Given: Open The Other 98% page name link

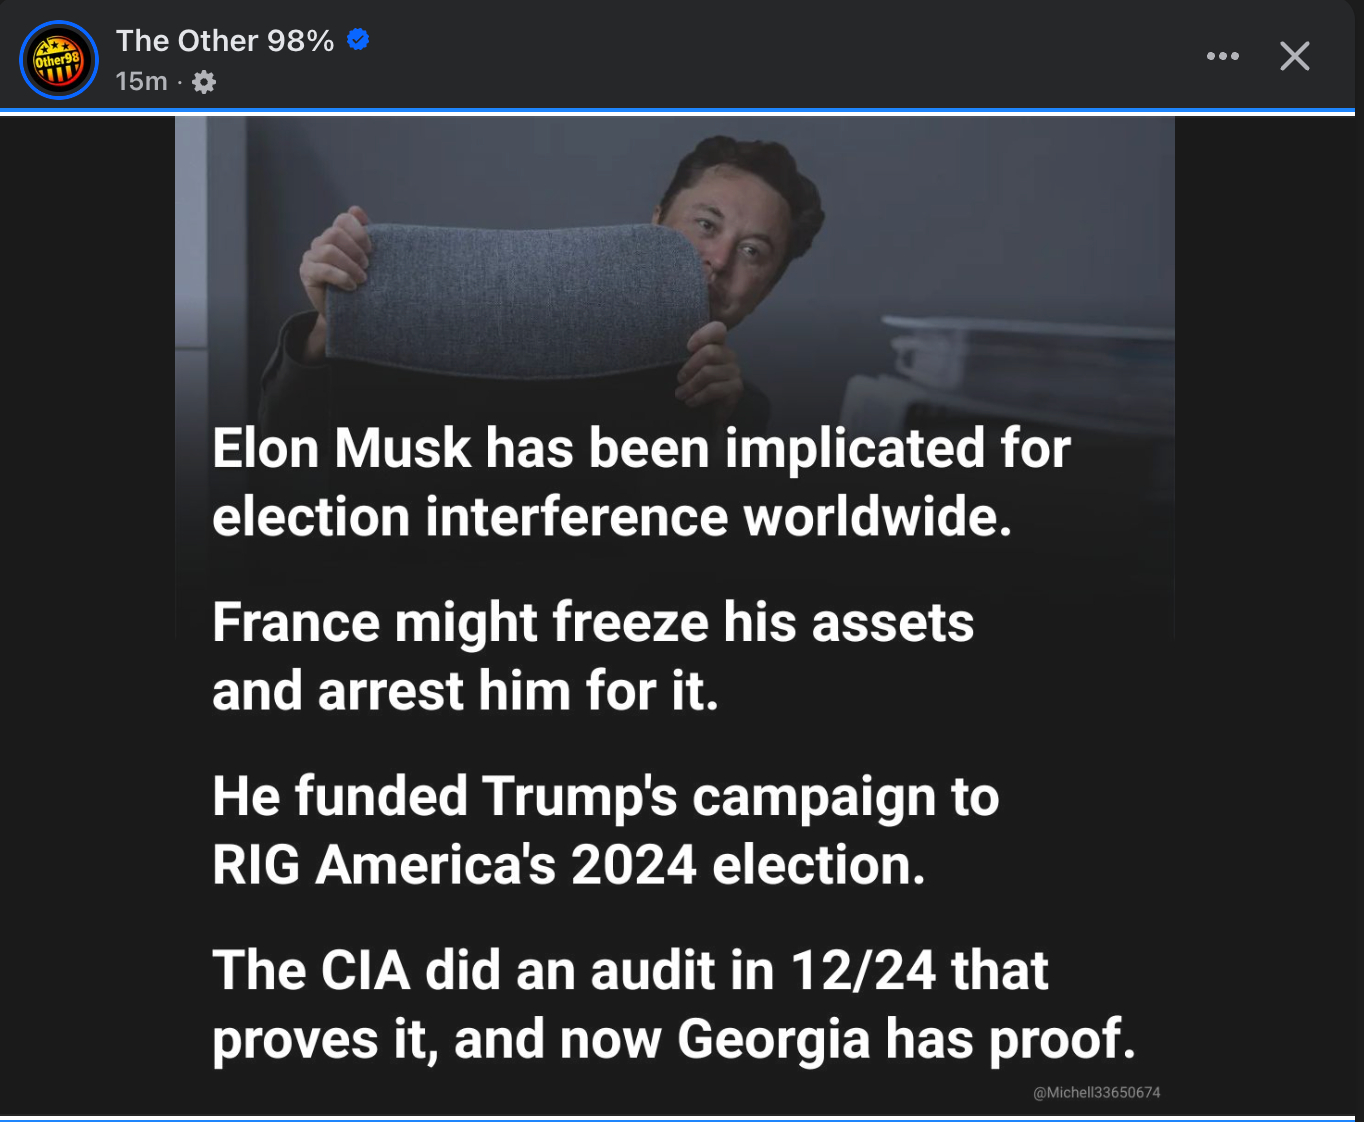Looking at the screenshot, I should [225, 41].
